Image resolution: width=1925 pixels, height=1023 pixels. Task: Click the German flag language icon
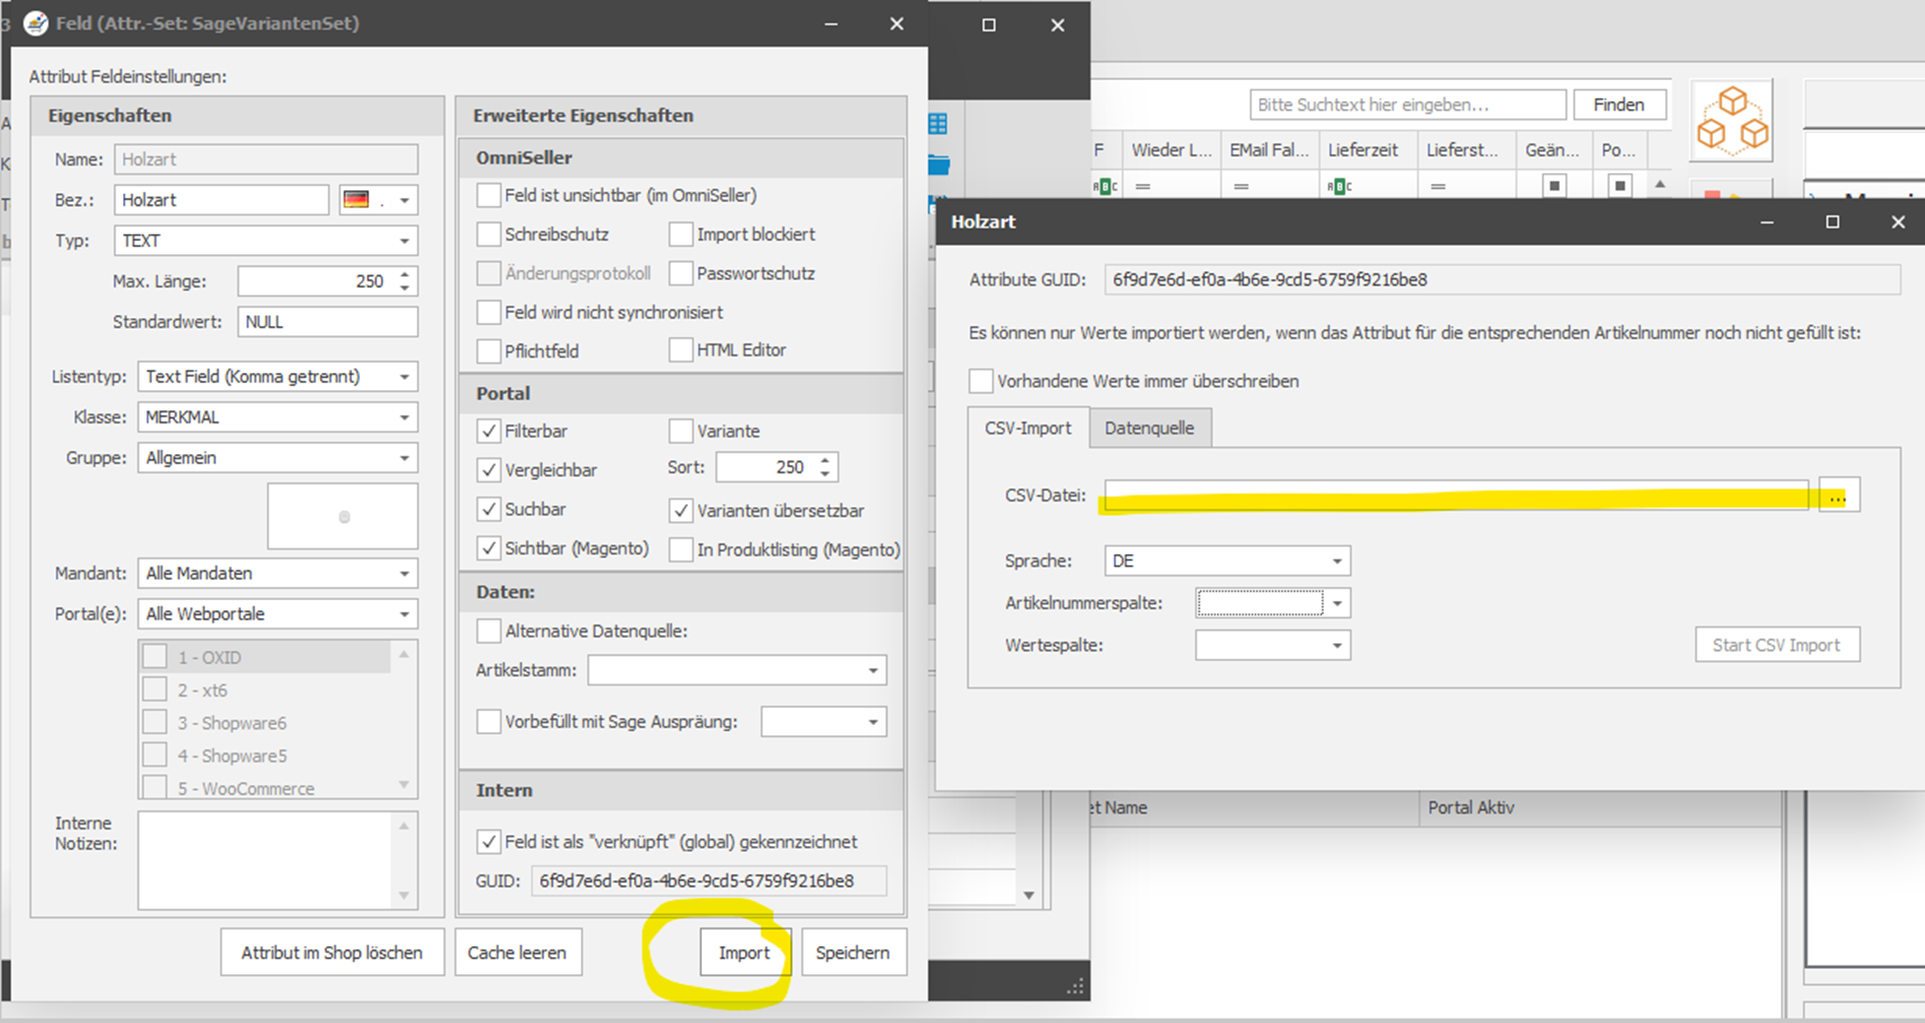tap(356, 200)
